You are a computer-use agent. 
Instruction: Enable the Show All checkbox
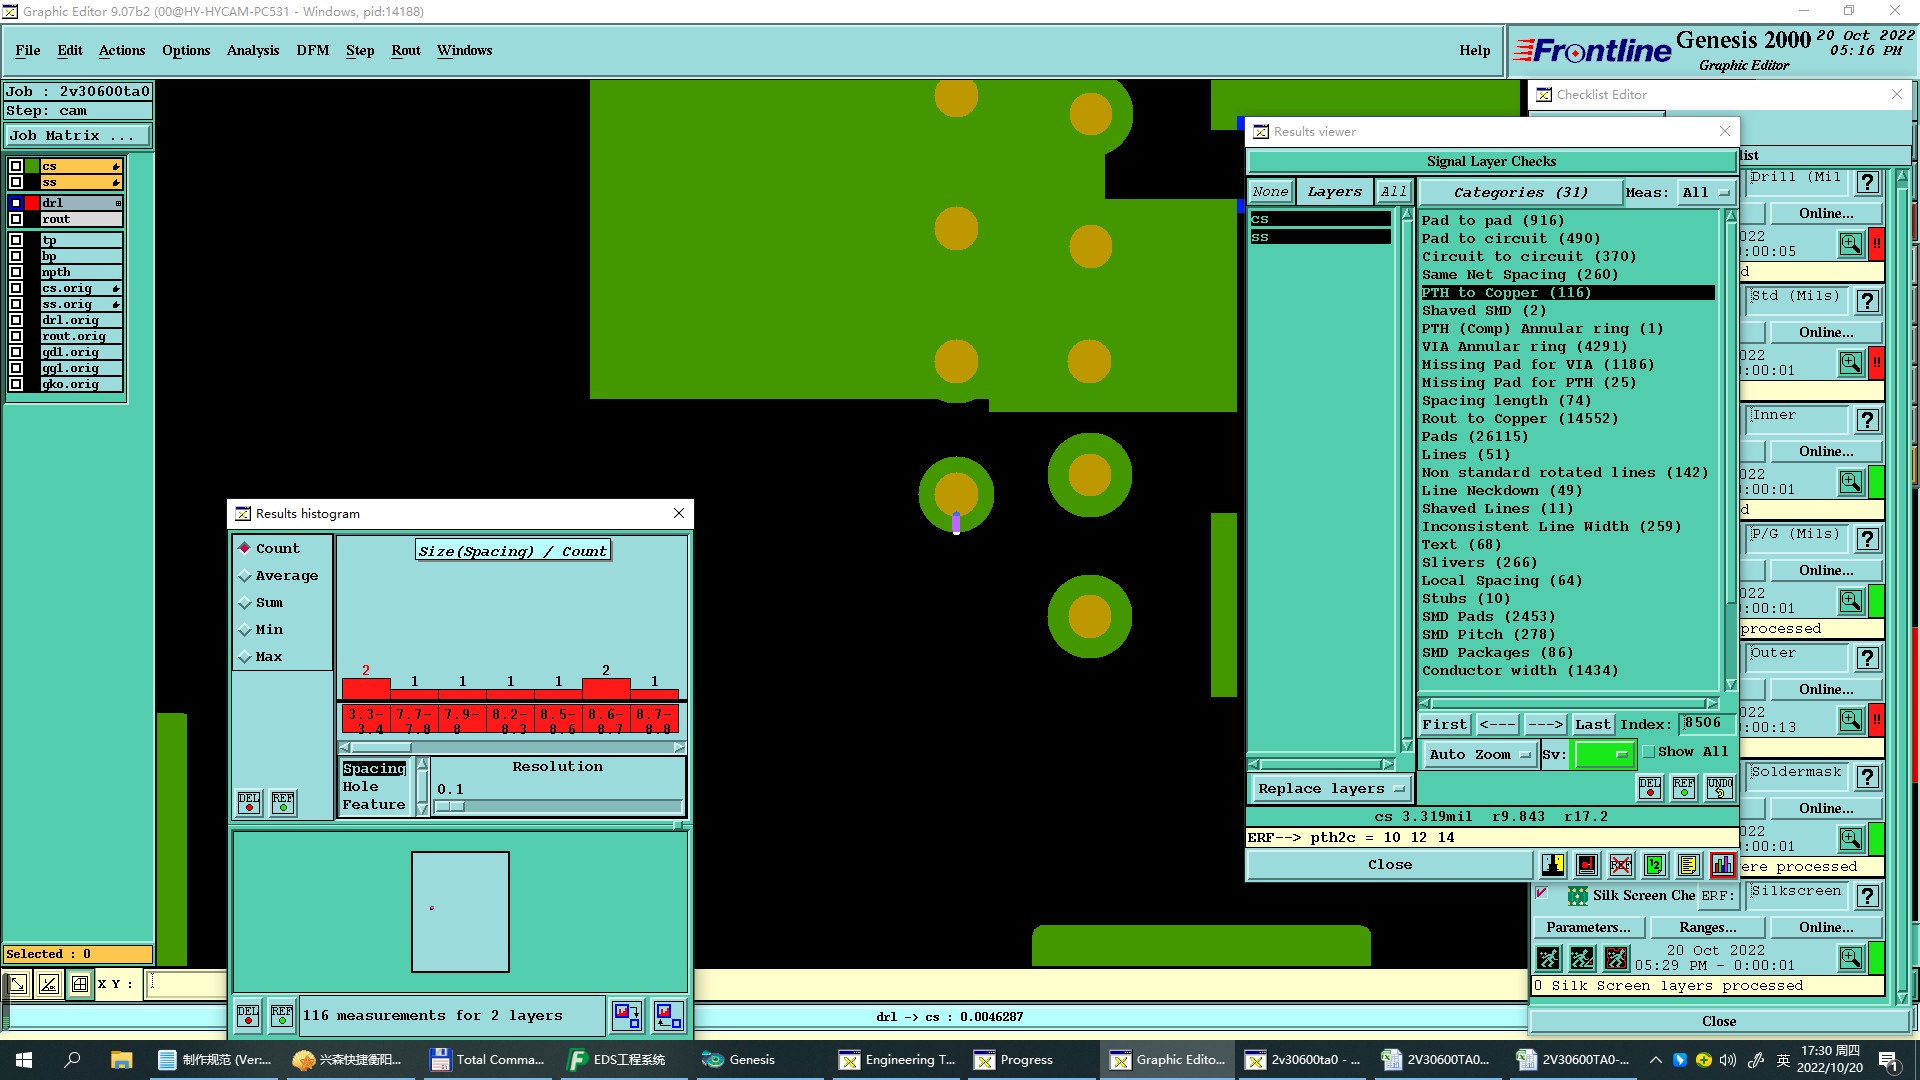click(x=1649, y=752)
